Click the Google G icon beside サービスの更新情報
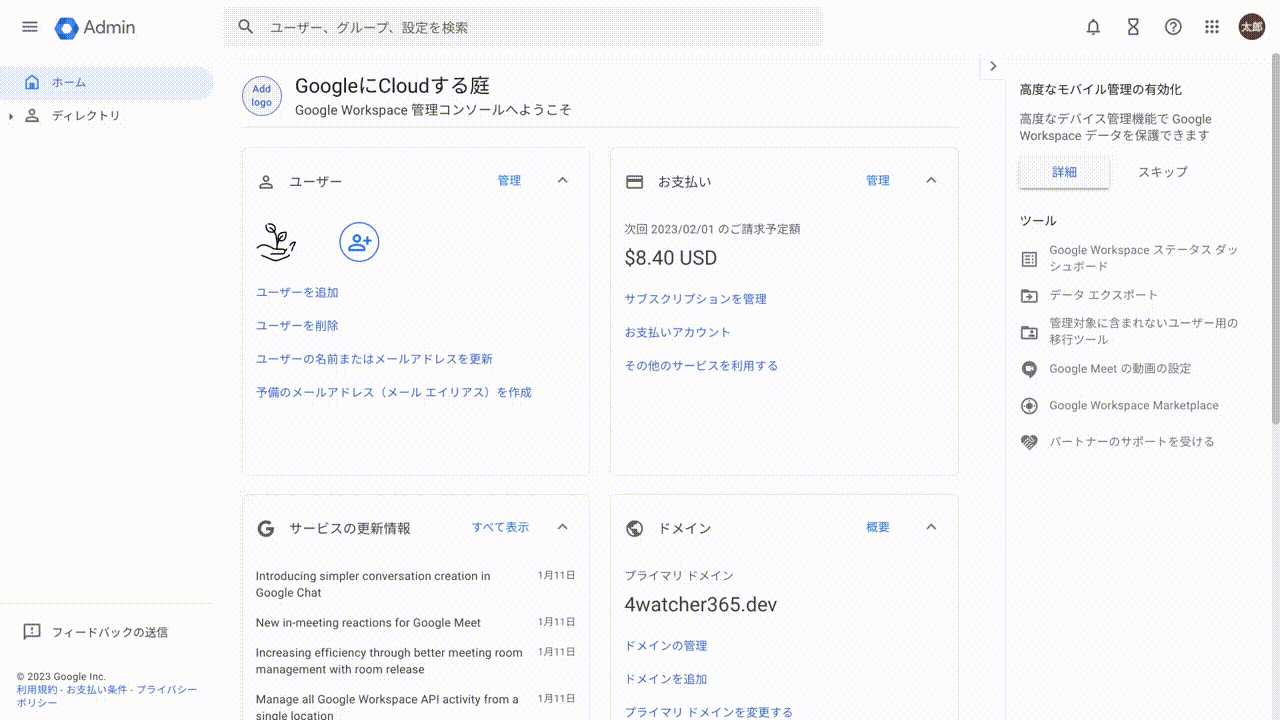 pos(266,528)
